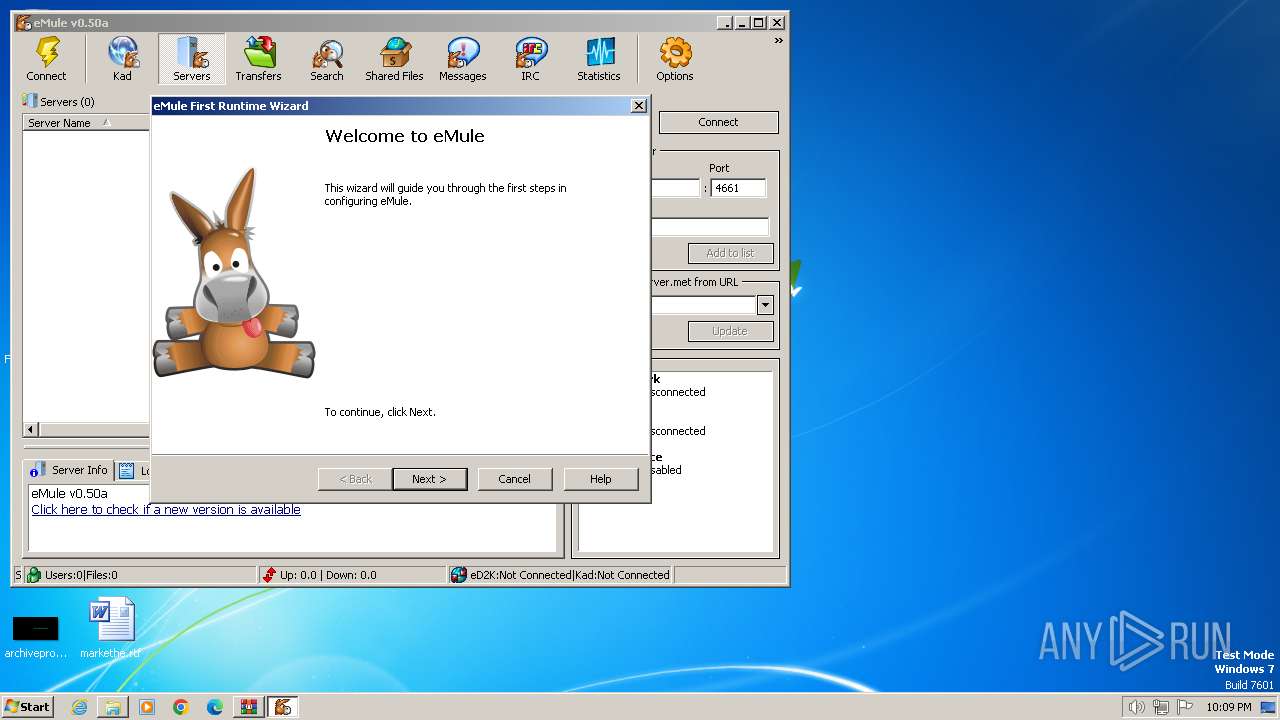This screenshot has height=720, width=1280.
Task: Open the Messages toolbar icon
Action: click(462, 59)
